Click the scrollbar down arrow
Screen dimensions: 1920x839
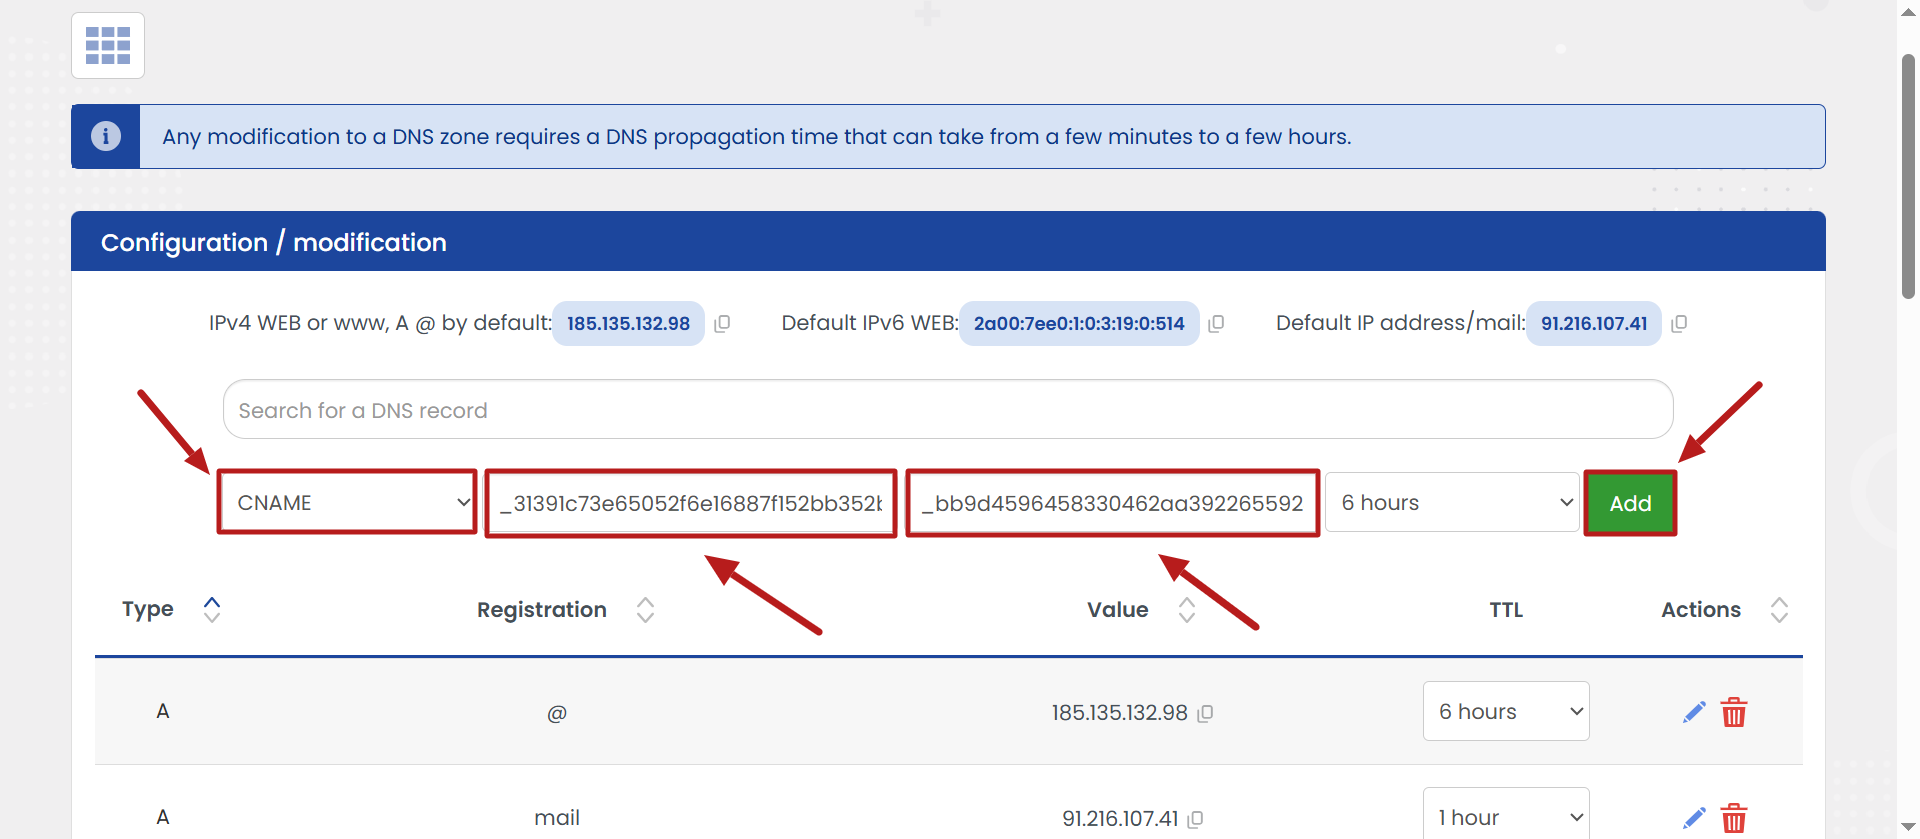point(1908,827)
